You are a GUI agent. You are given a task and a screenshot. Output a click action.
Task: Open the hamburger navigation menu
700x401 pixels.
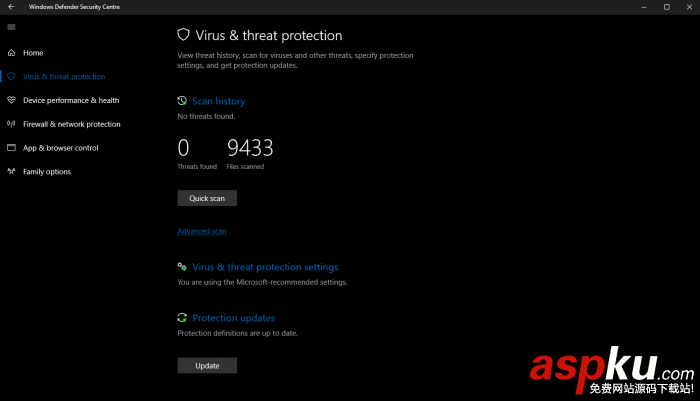point(11,27)
